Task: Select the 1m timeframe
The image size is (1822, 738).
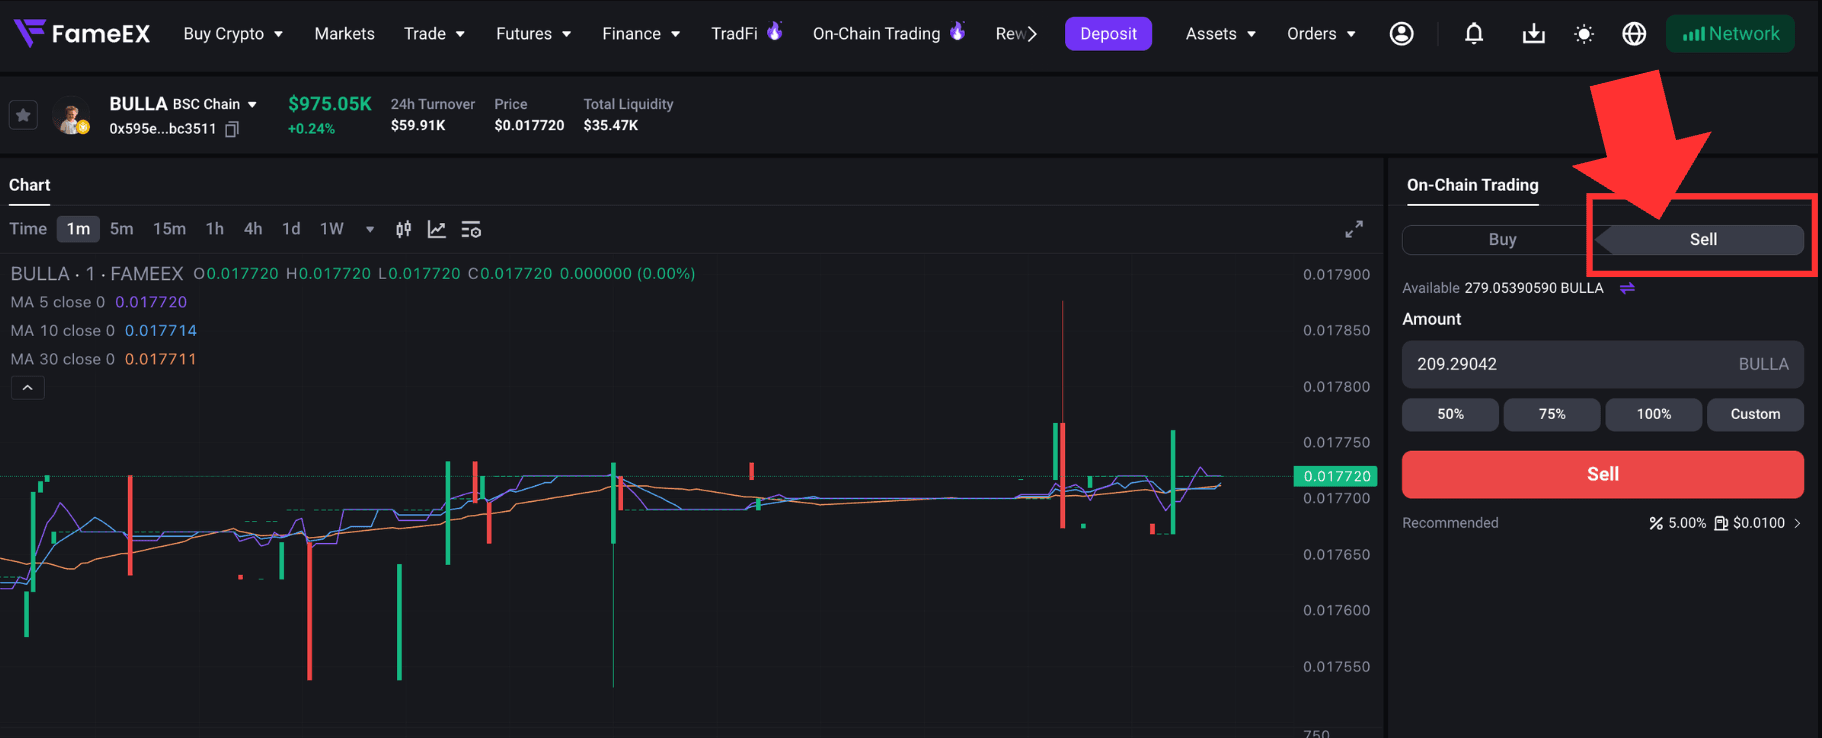Action: pos(78,229)
